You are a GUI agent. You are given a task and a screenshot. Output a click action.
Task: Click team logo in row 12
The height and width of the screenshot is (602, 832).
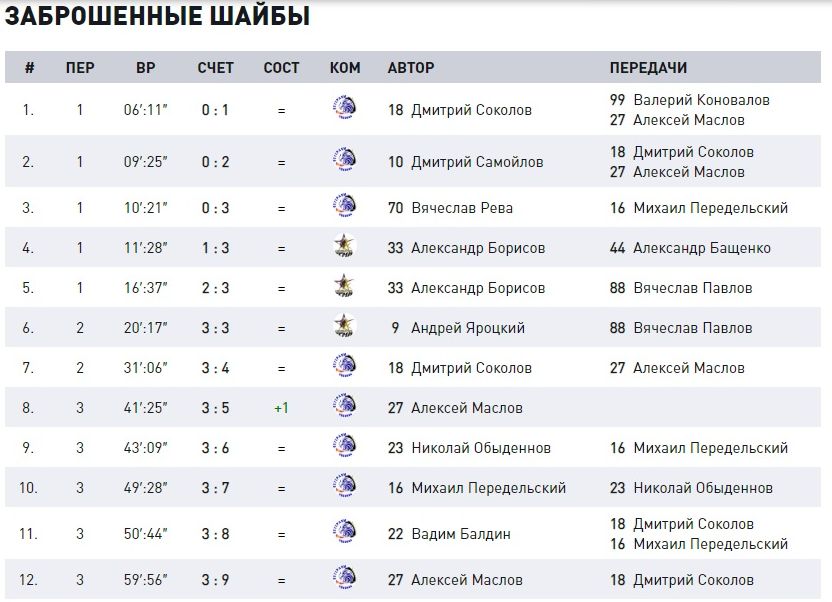[x=344, y=578]
